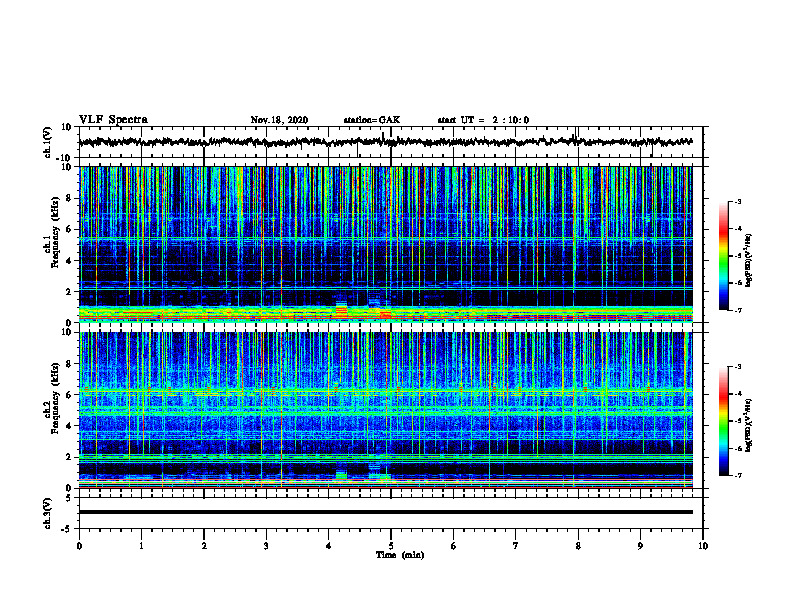Image resolution: width=792 pixels, height=612 pixels.
Task: Click the "2" tick on ch.2 frequency axis
Action: pyautogui.click(x=69, y=457)
